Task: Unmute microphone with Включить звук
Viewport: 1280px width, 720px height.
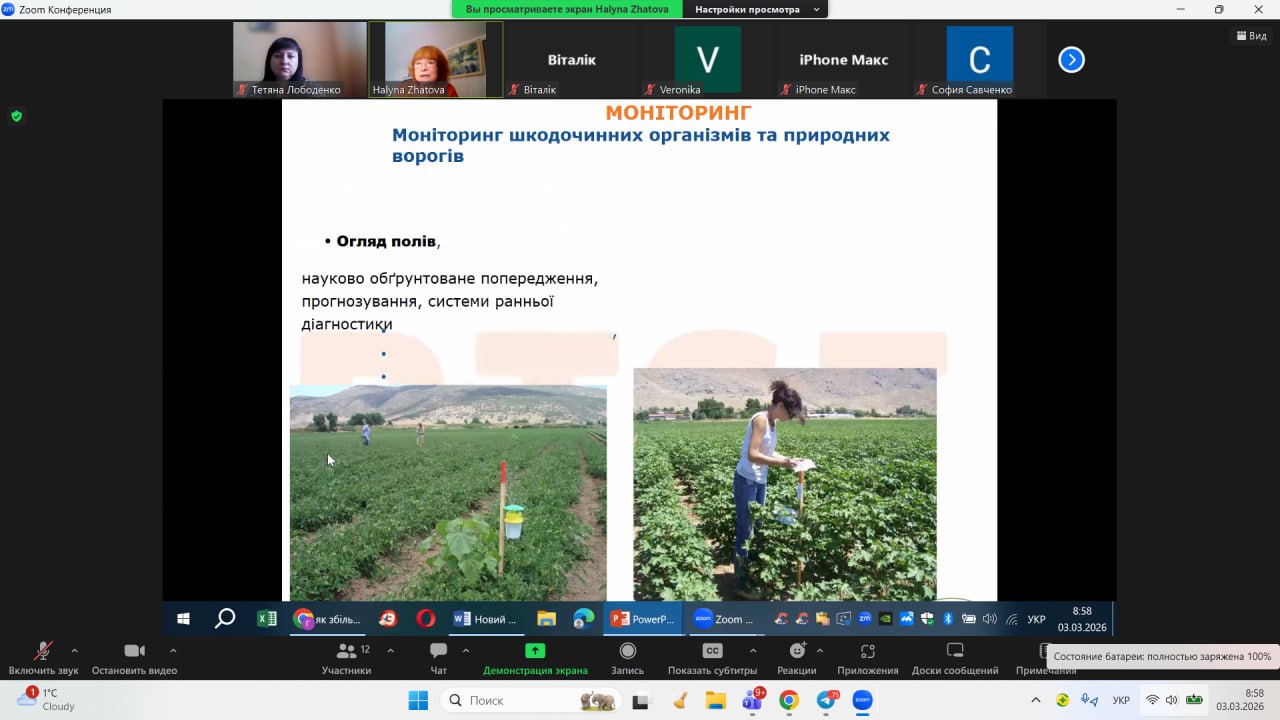Action: (x=42, y=652)
